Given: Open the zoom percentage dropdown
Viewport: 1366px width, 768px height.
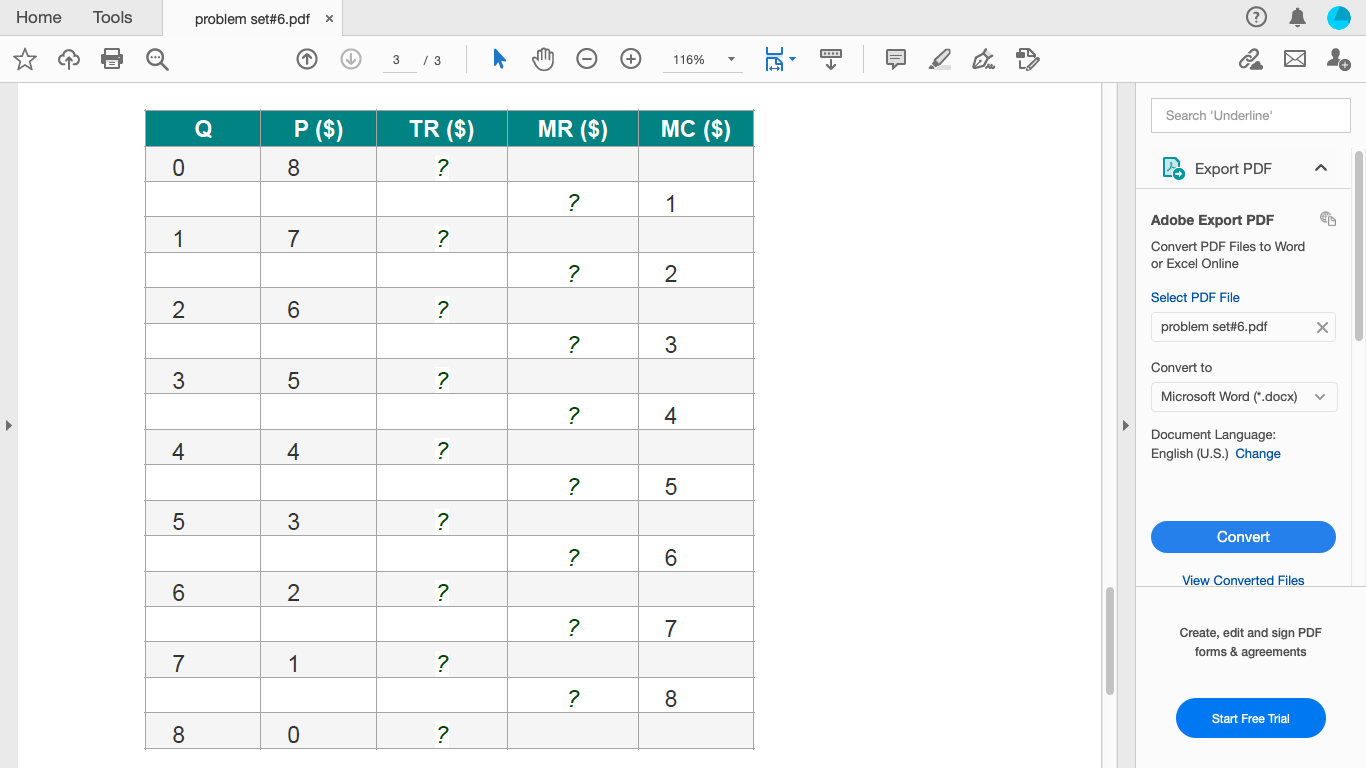Looking at the screenshot, I should pos(731,59).
